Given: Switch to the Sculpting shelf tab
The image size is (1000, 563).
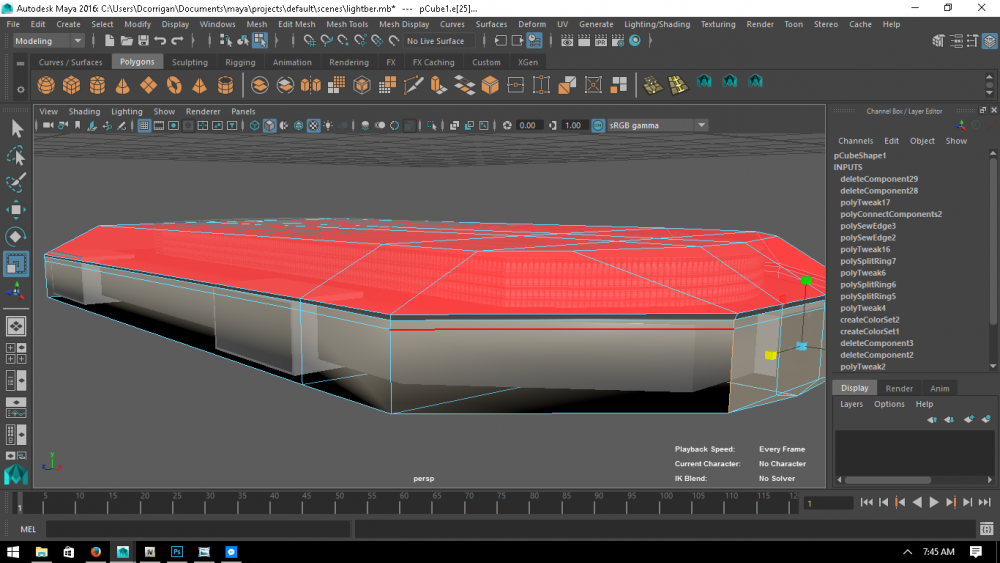Looking at the screenshot, I should 190,62.
